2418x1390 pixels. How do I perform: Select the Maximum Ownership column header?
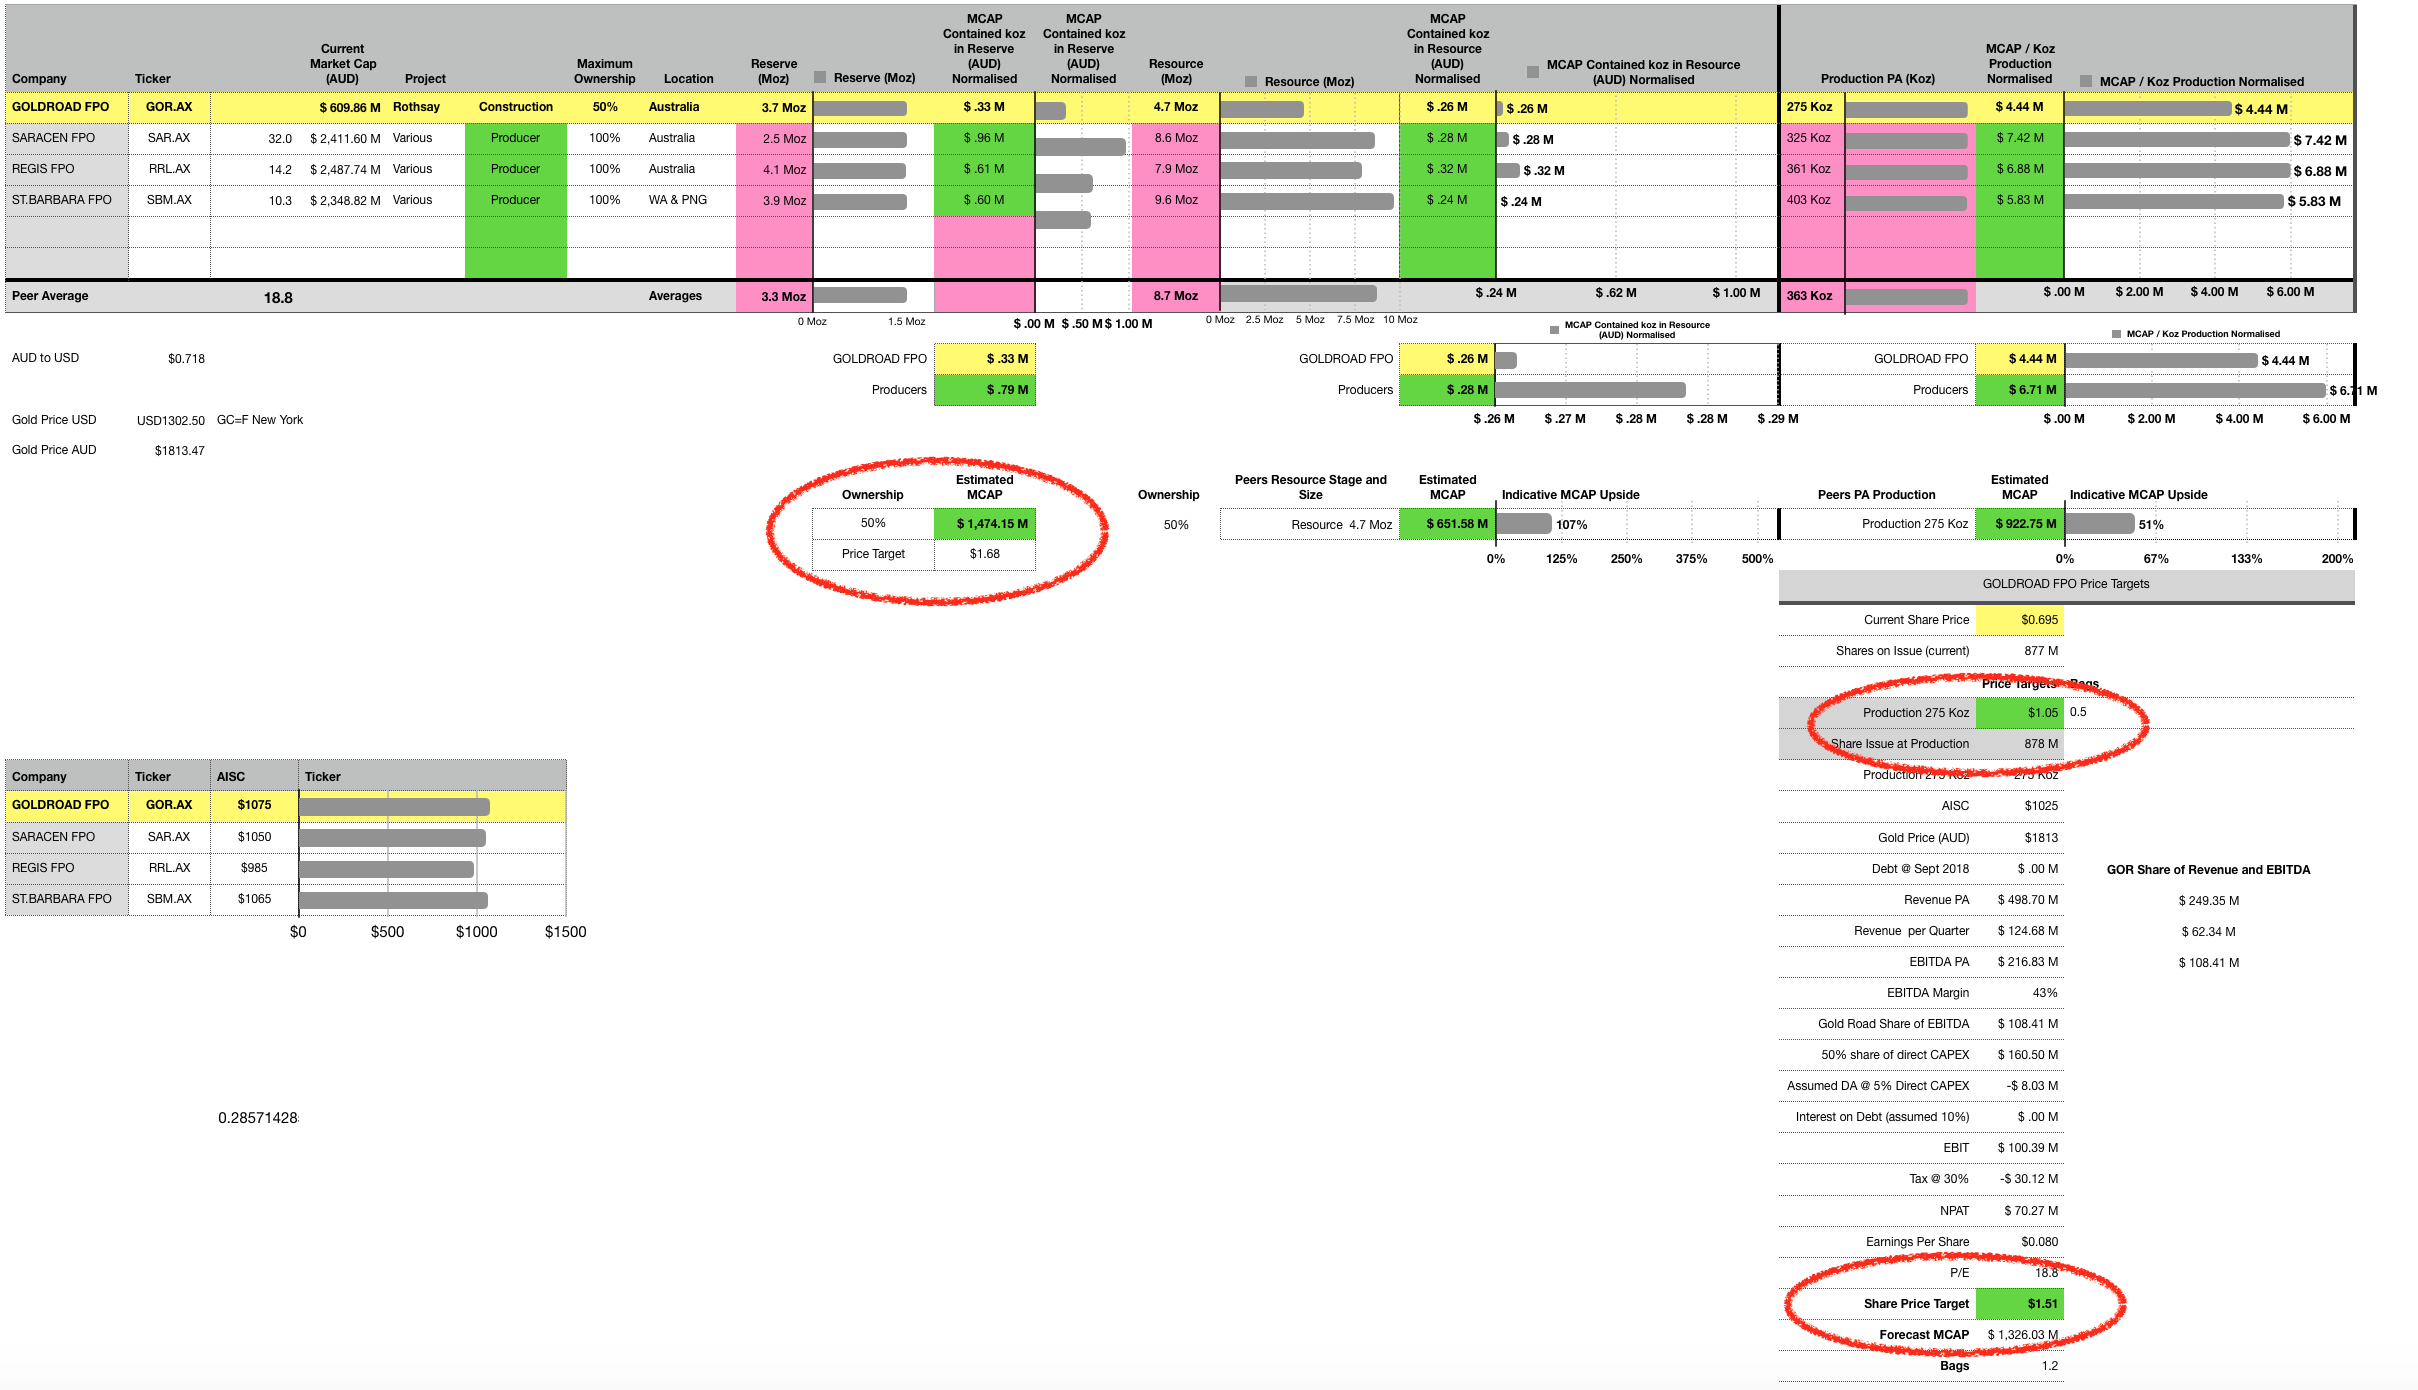tap(605, 71)
